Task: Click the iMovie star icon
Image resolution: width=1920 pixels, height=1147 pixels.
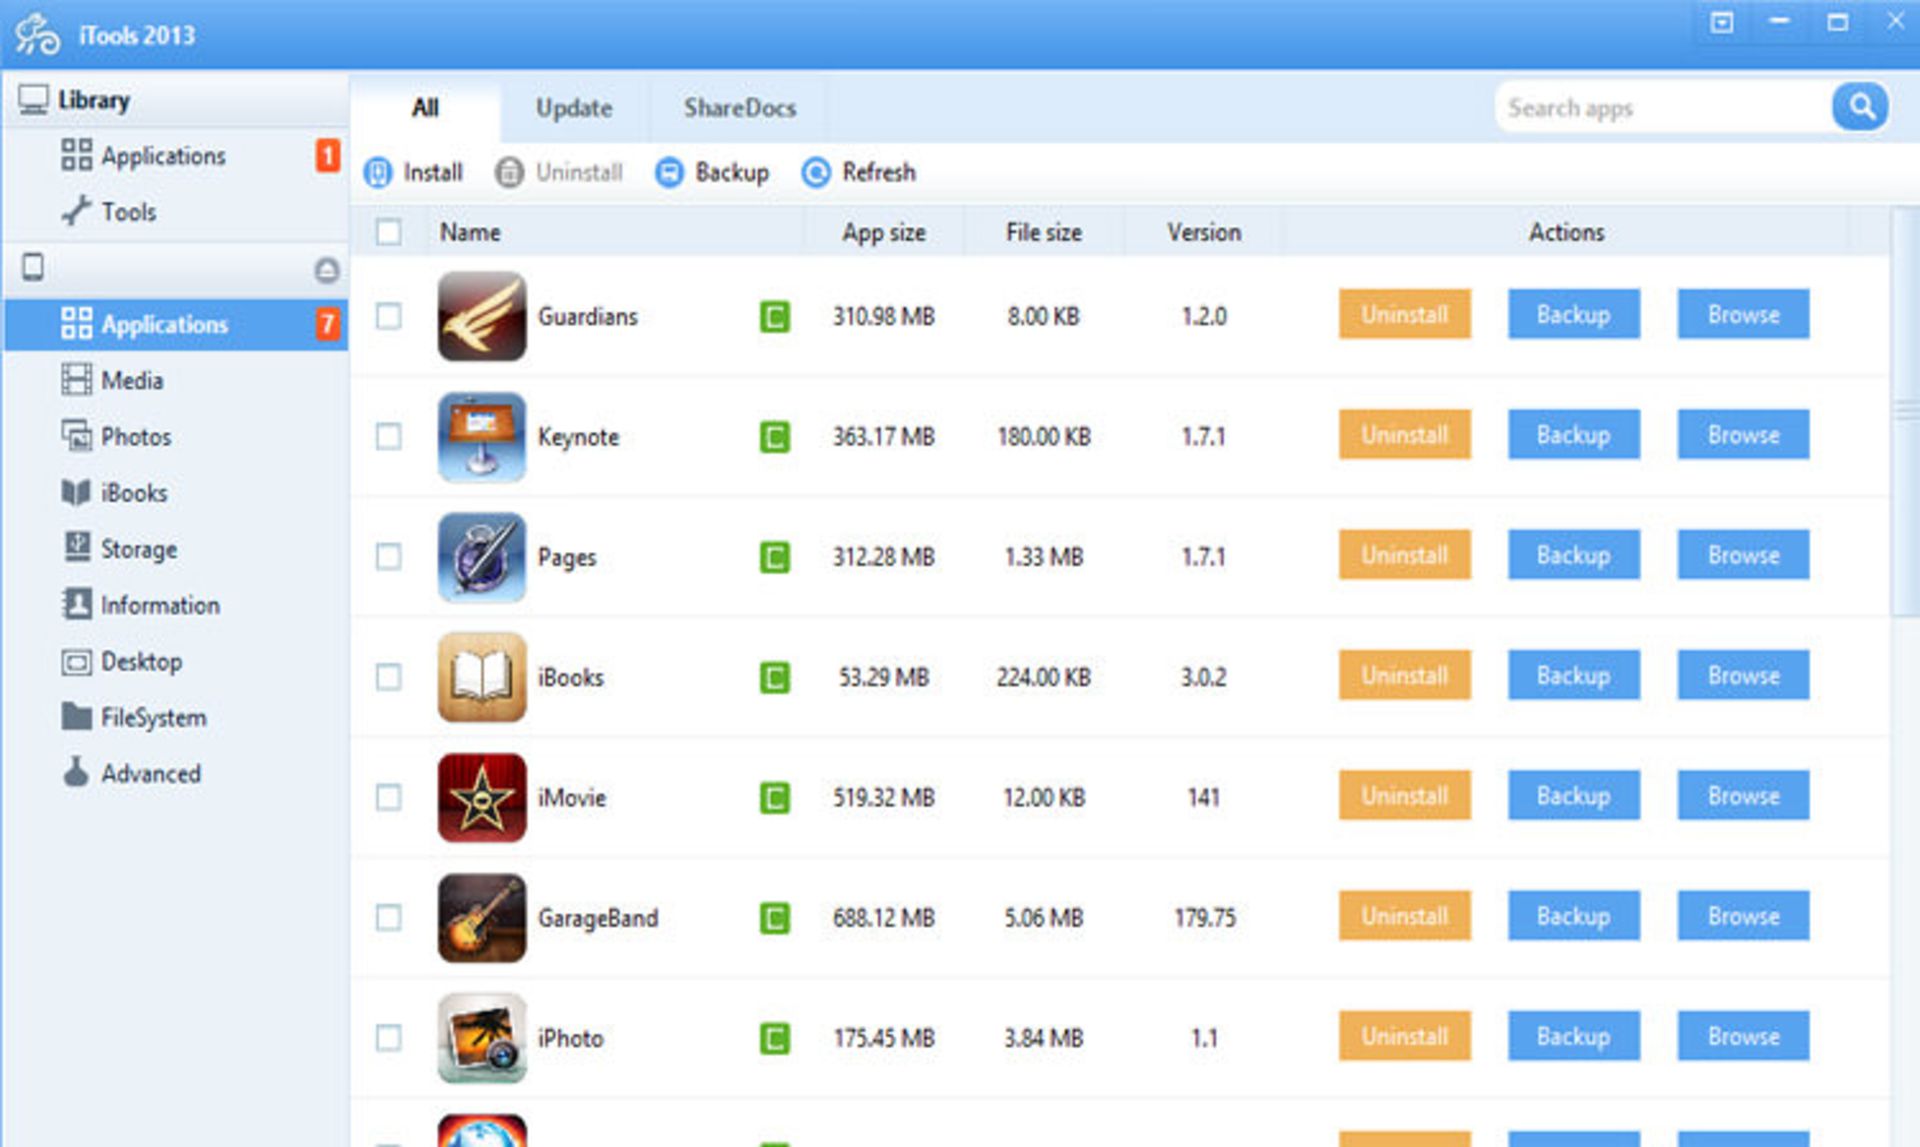Action: tap(481, 798)
